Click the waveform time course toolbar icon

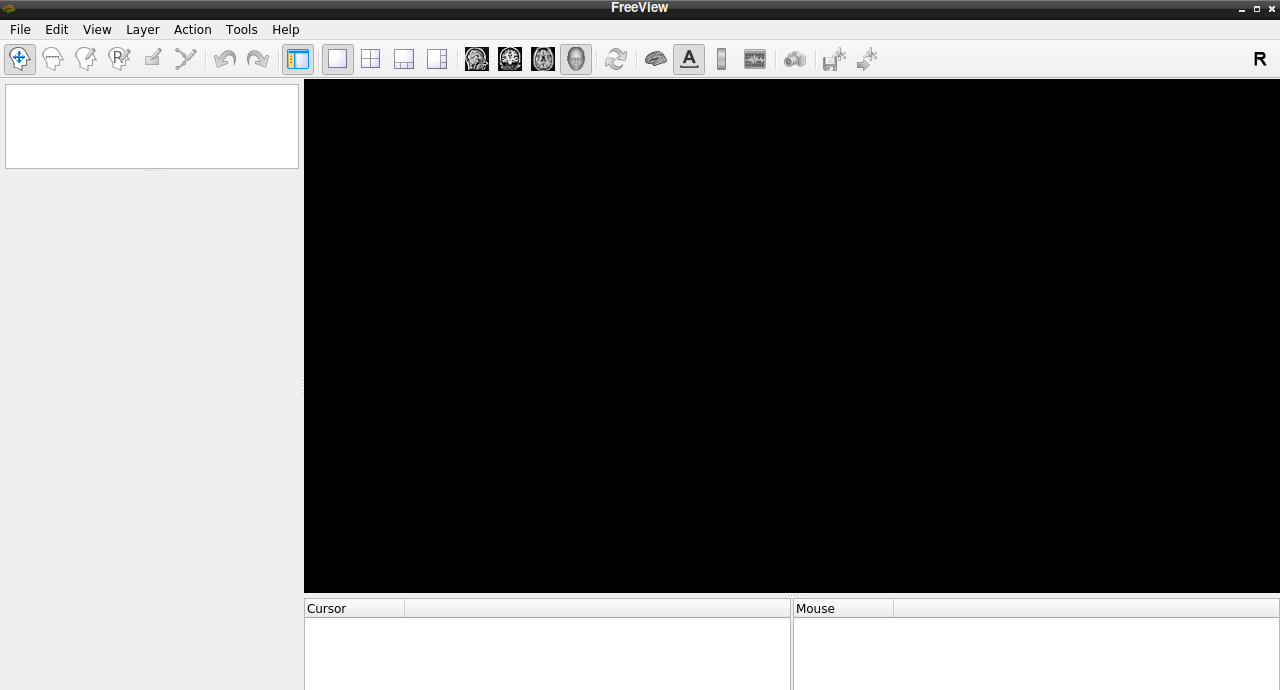(755, 60)
